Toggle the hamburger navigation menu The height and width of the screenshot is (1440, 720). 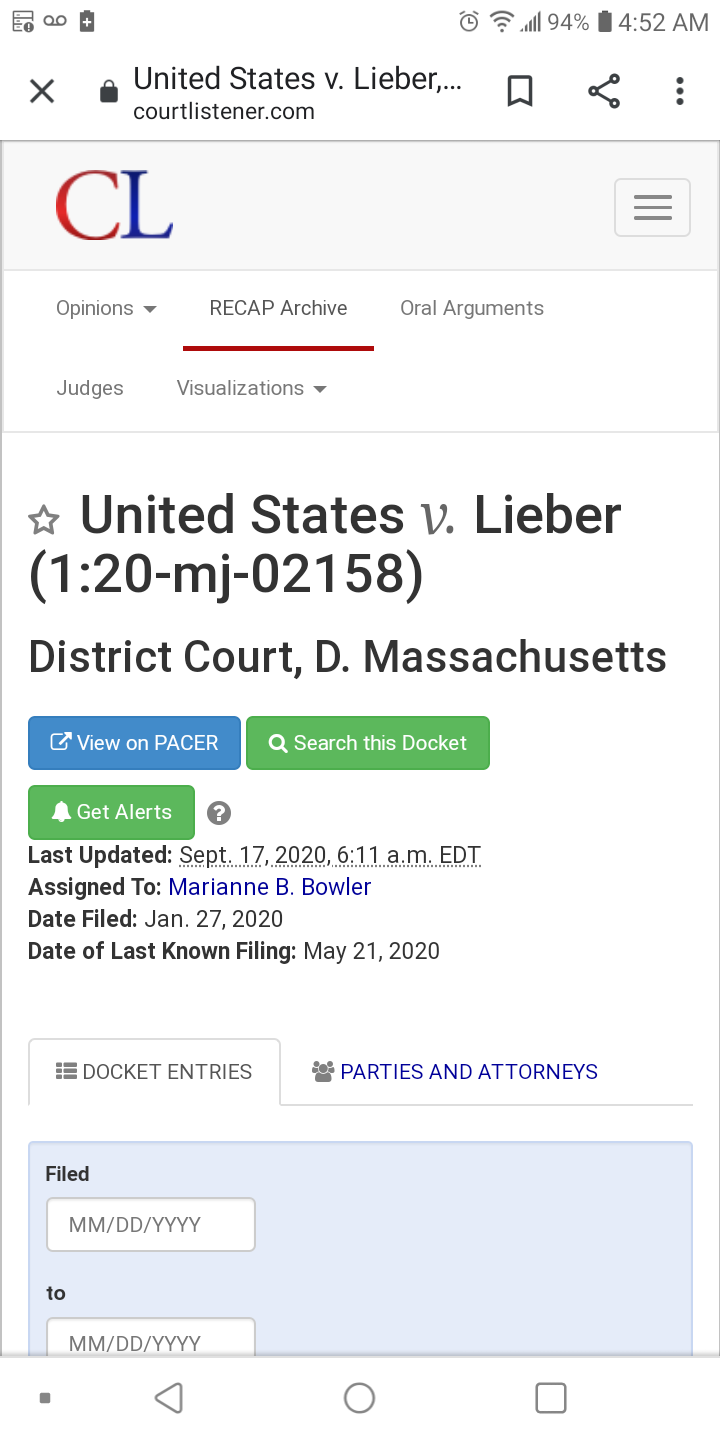tap(652, 208)
